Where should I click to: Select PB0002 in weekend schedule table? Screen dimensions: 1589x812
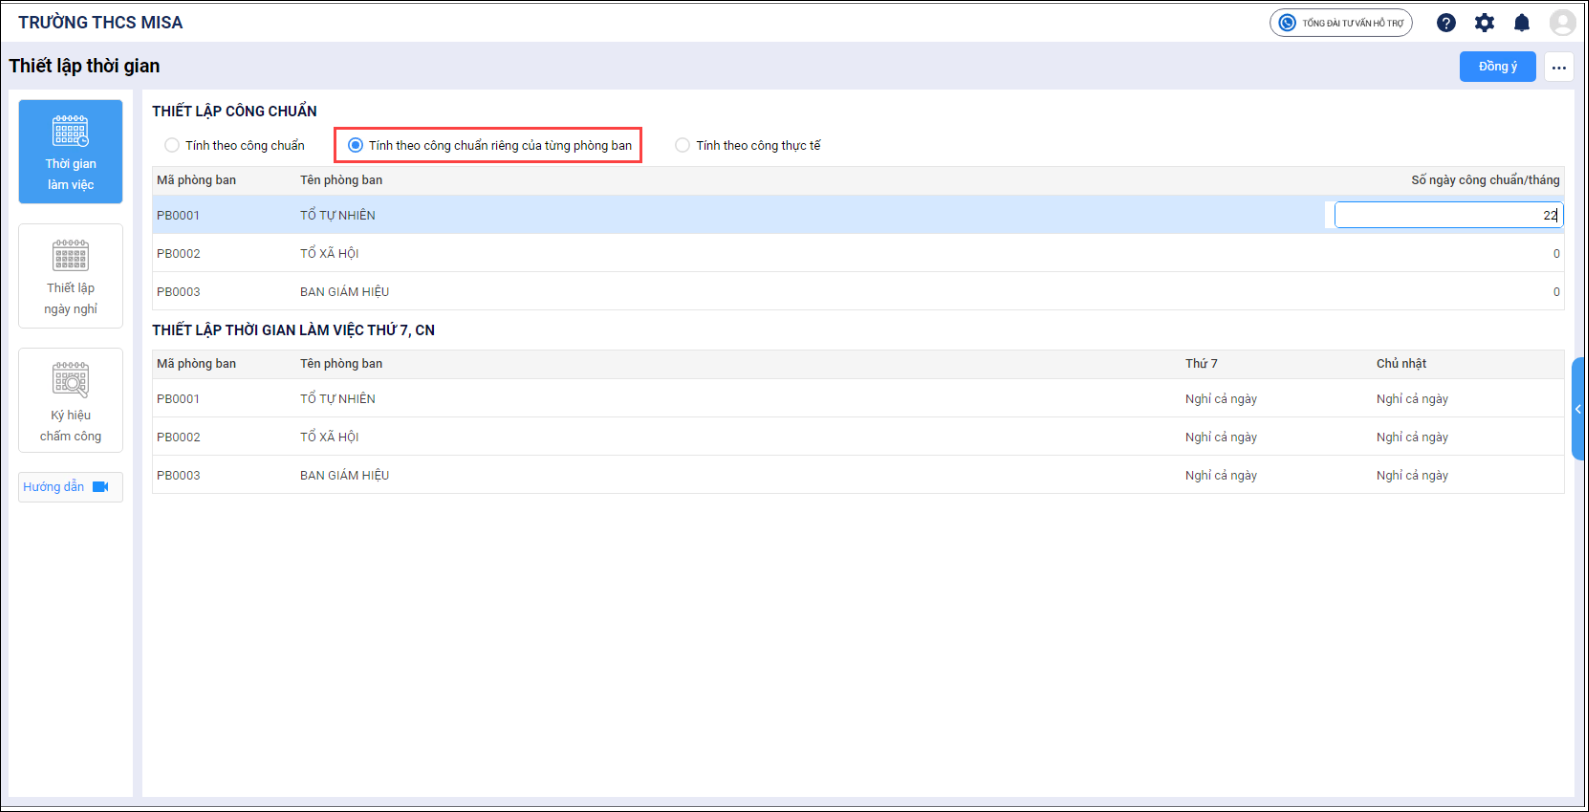[178, 437]
